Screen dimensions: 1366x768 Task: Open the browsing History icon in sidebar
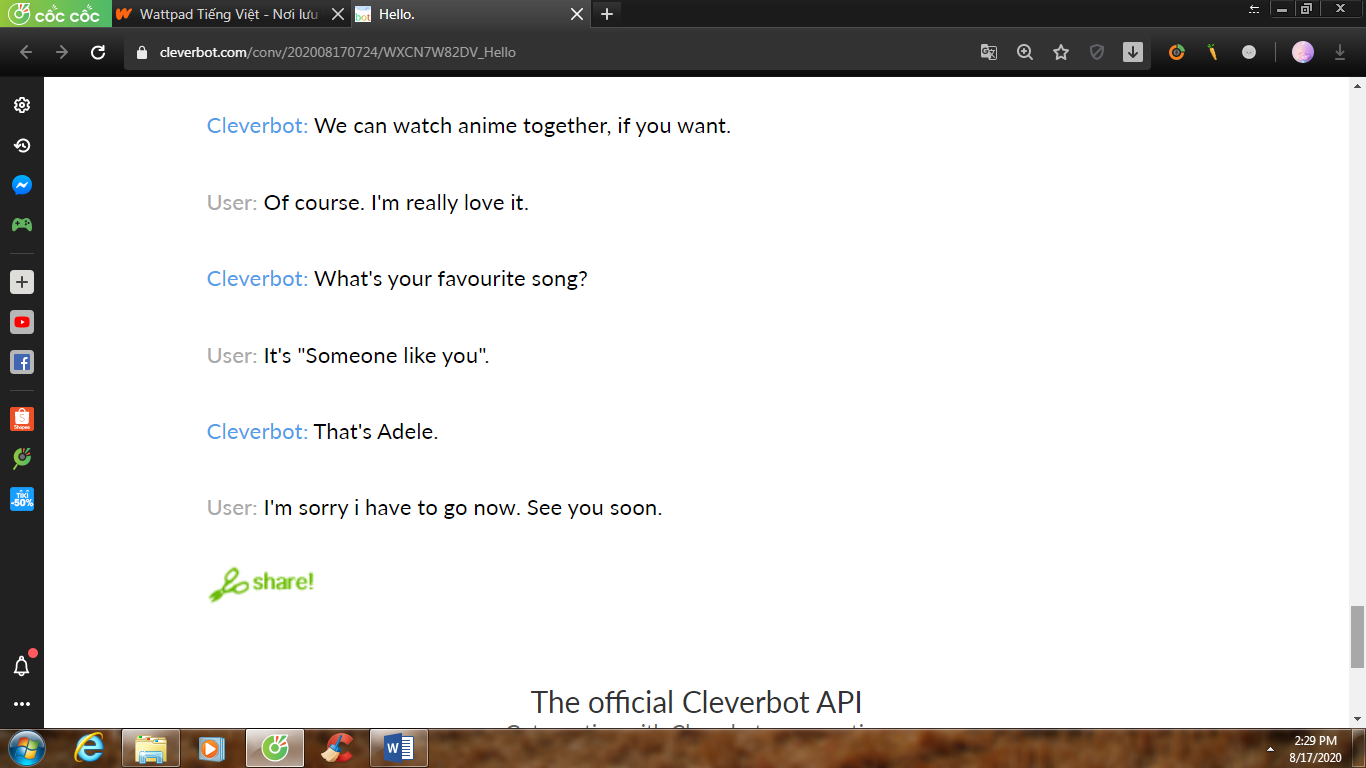21,145
